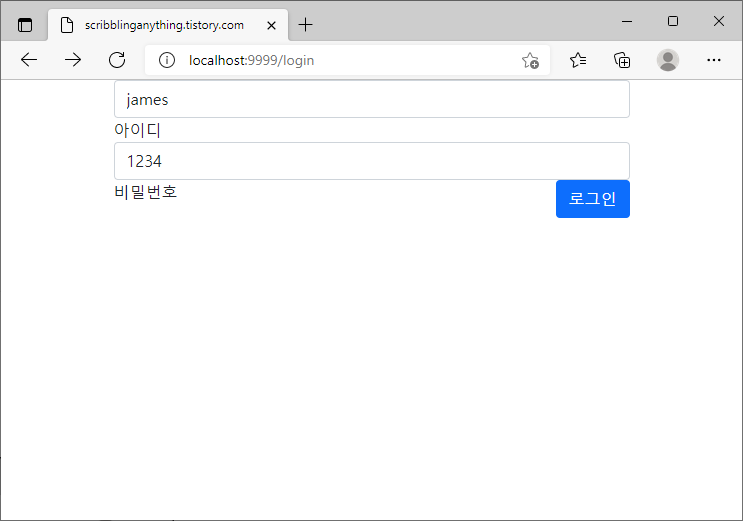The height and width of the screenshot is (521, 743).
Task: Open Settings and more menu
Action: [x=714, y=60]
